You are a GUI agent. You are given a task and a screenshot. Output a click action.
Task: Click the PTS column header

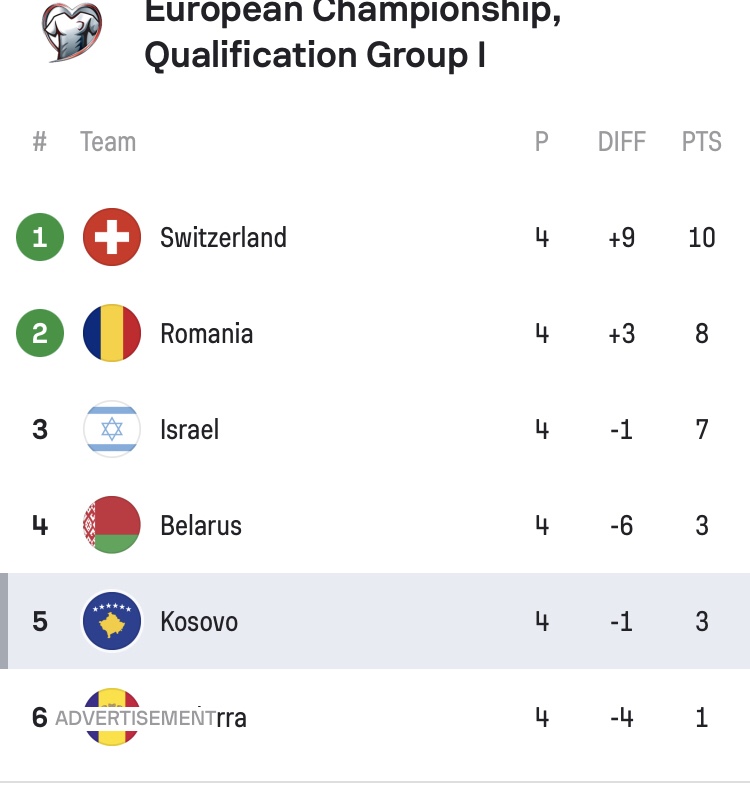[x=701, y=142]
